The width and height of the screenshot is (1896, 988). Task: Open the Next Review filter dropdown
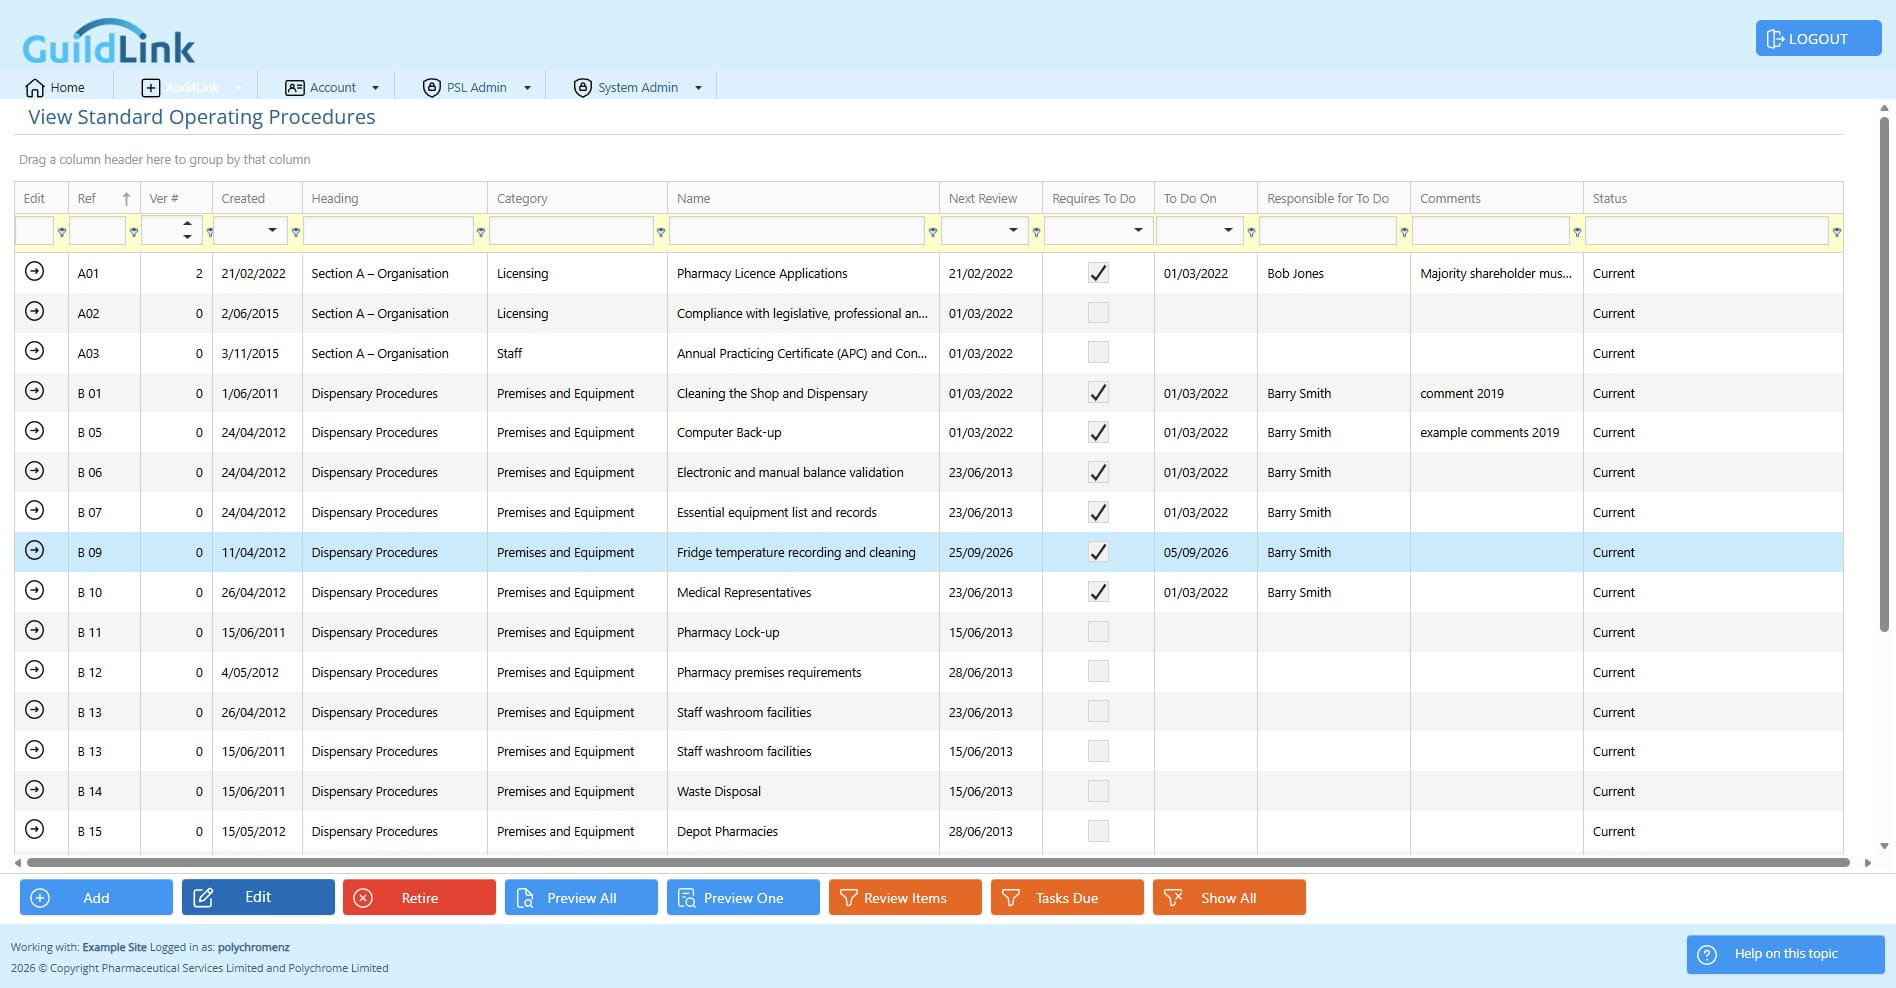point(1013,230)
